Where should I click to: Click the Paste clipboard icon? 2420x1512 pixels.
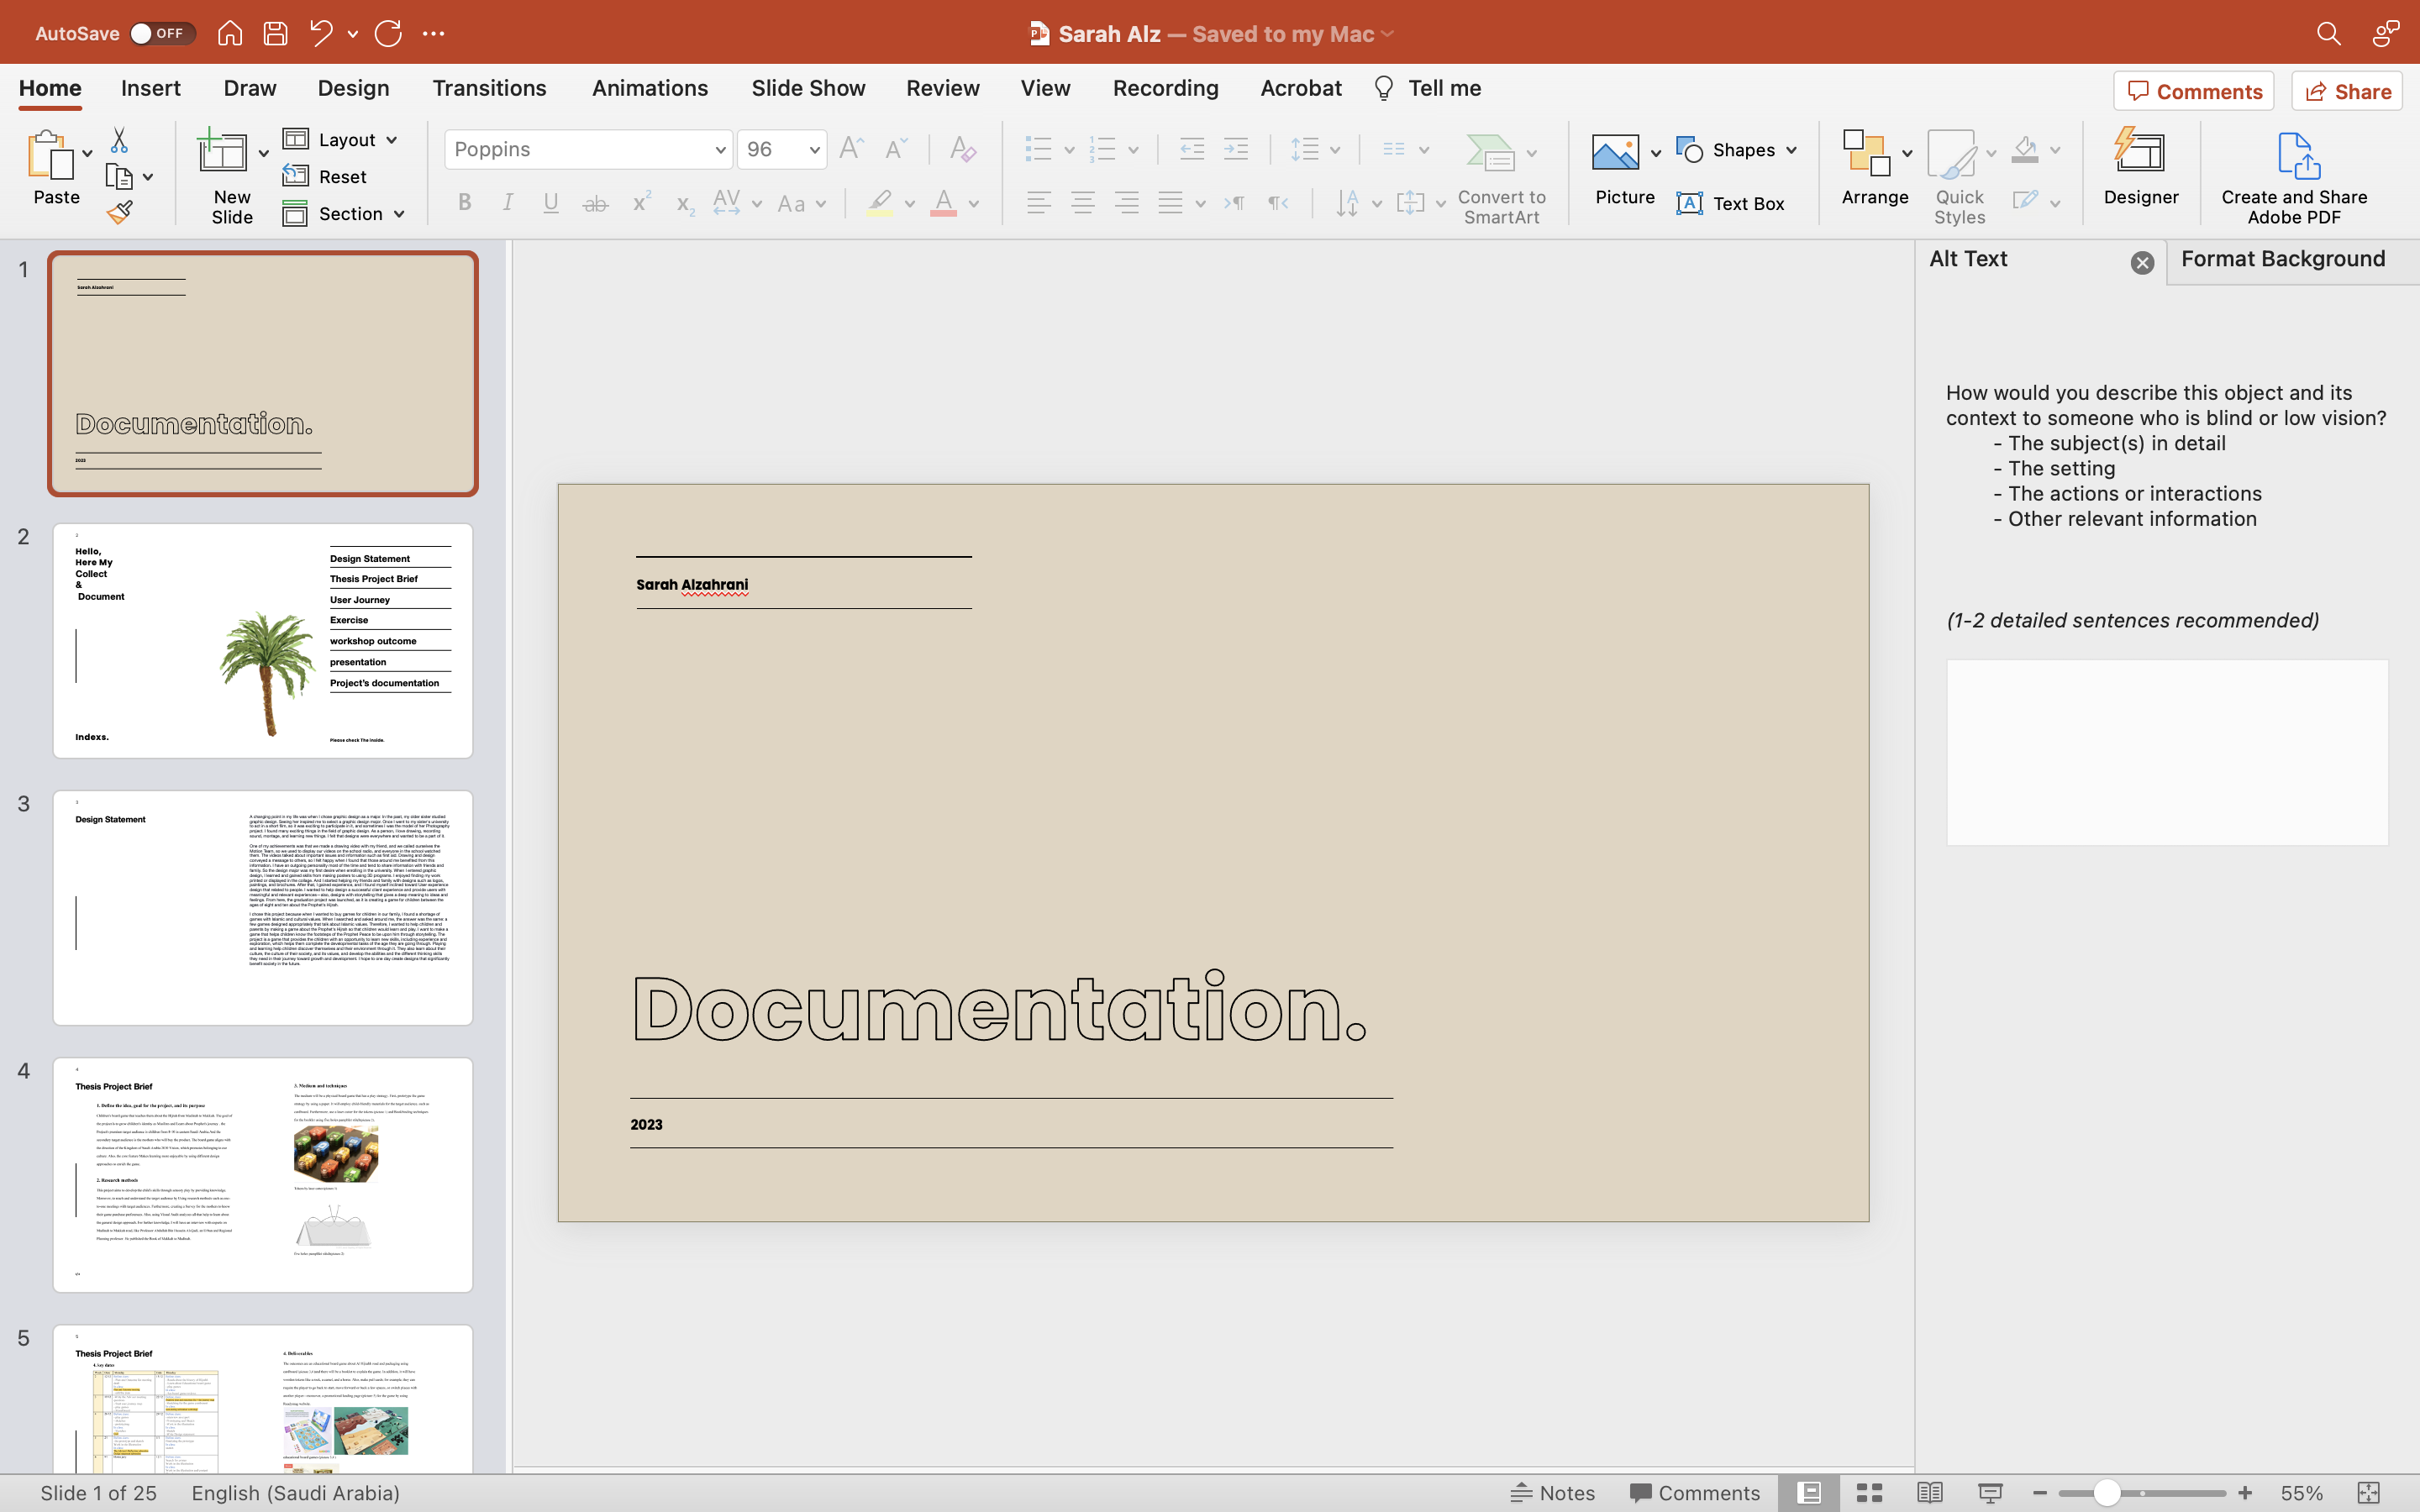point(50,155)
